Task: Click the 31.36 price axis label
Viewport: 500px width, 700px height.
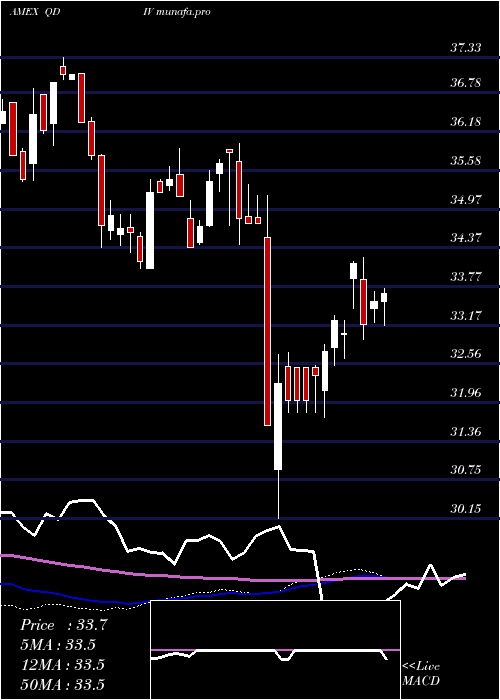Action: (x=466, y=432)
